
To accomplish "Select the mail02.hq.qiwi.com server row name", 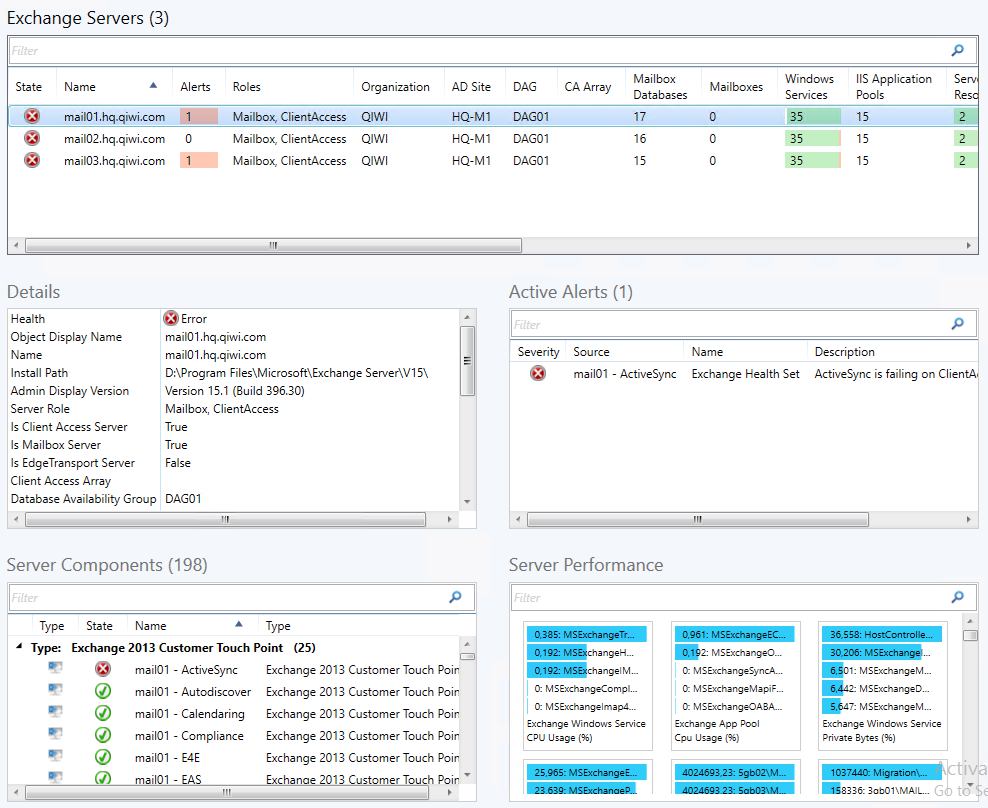I will point(114,139).
